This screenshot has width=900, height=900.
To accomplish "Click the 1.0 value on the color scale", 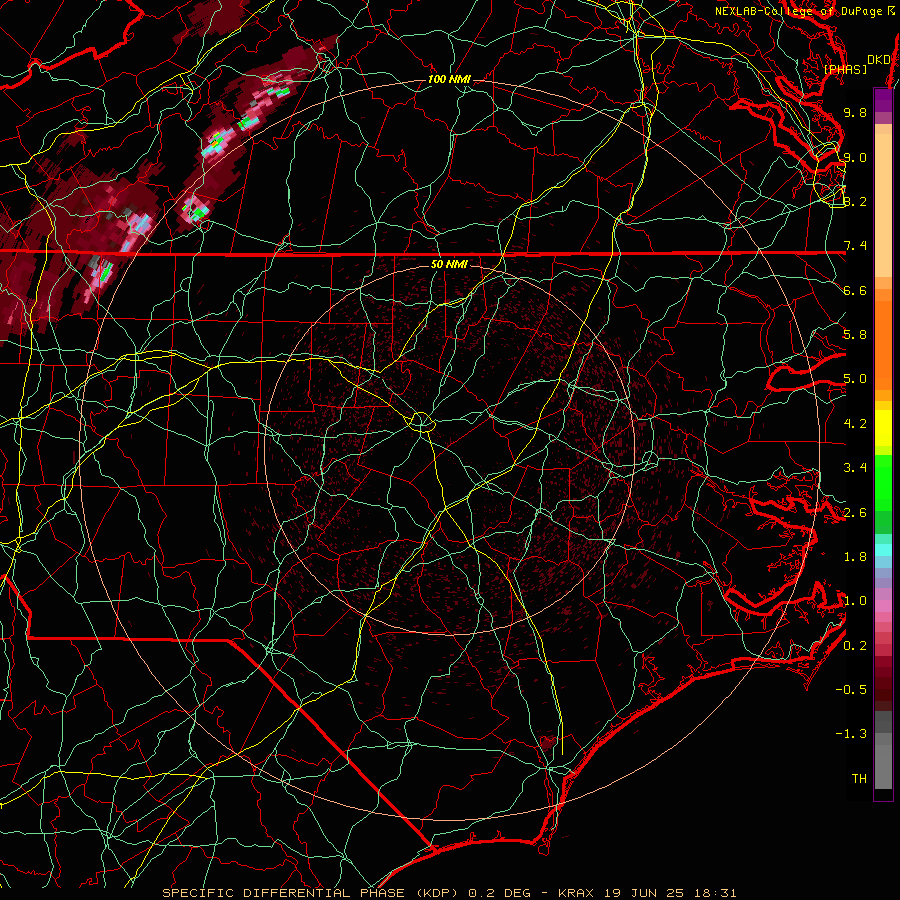I will tap(855, 601).
